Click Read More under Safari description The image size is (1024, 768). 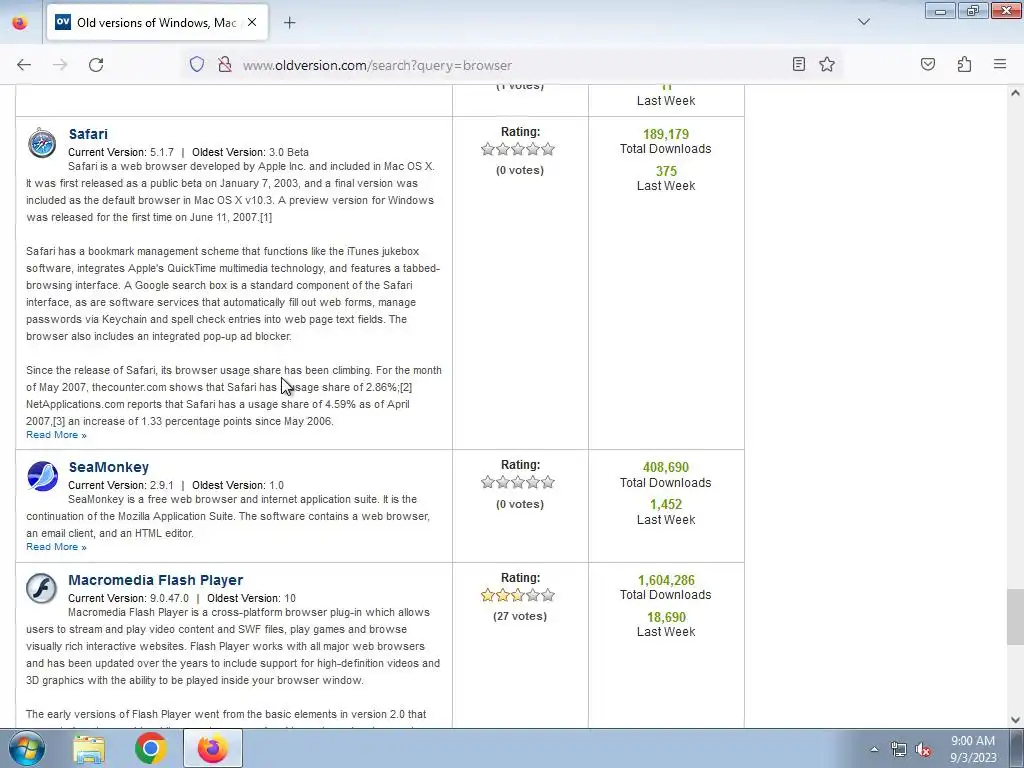click(56, 435)
